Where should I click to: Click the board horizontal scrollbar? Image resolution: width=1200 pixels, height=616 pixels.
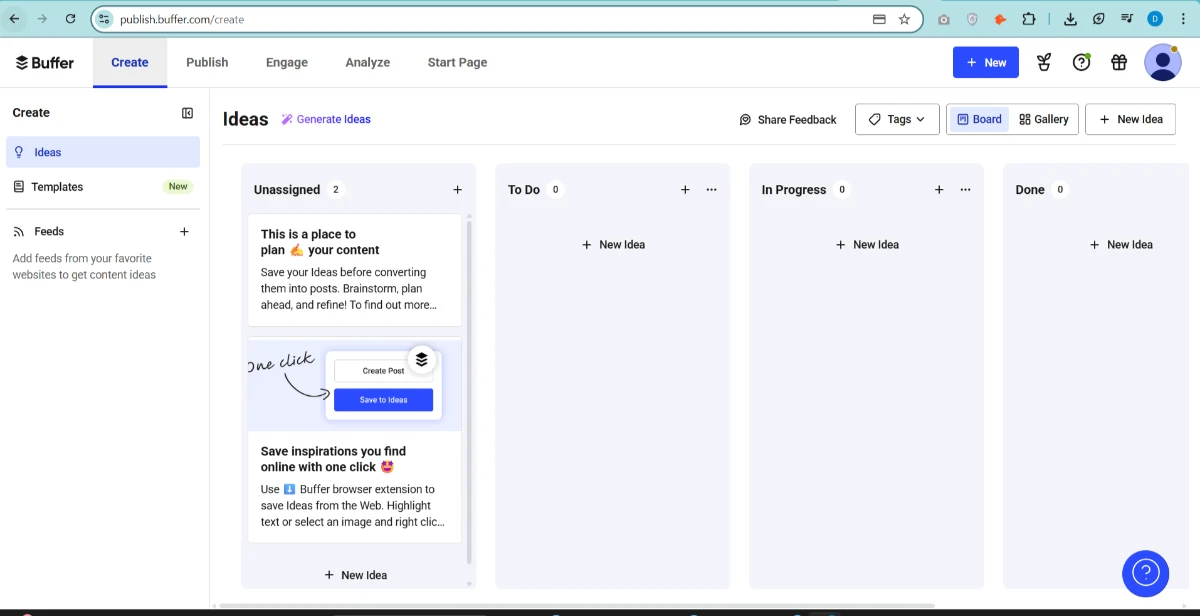577,605
